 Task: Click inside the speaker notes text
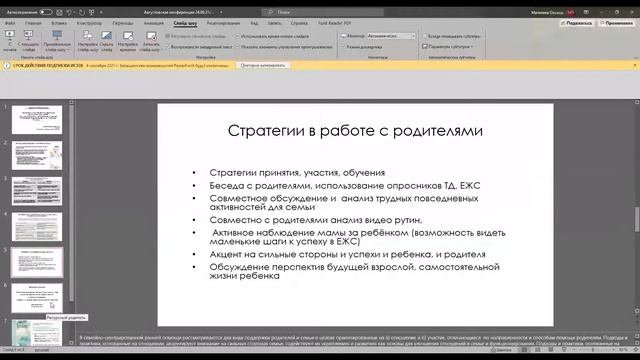tap(353, 340)
